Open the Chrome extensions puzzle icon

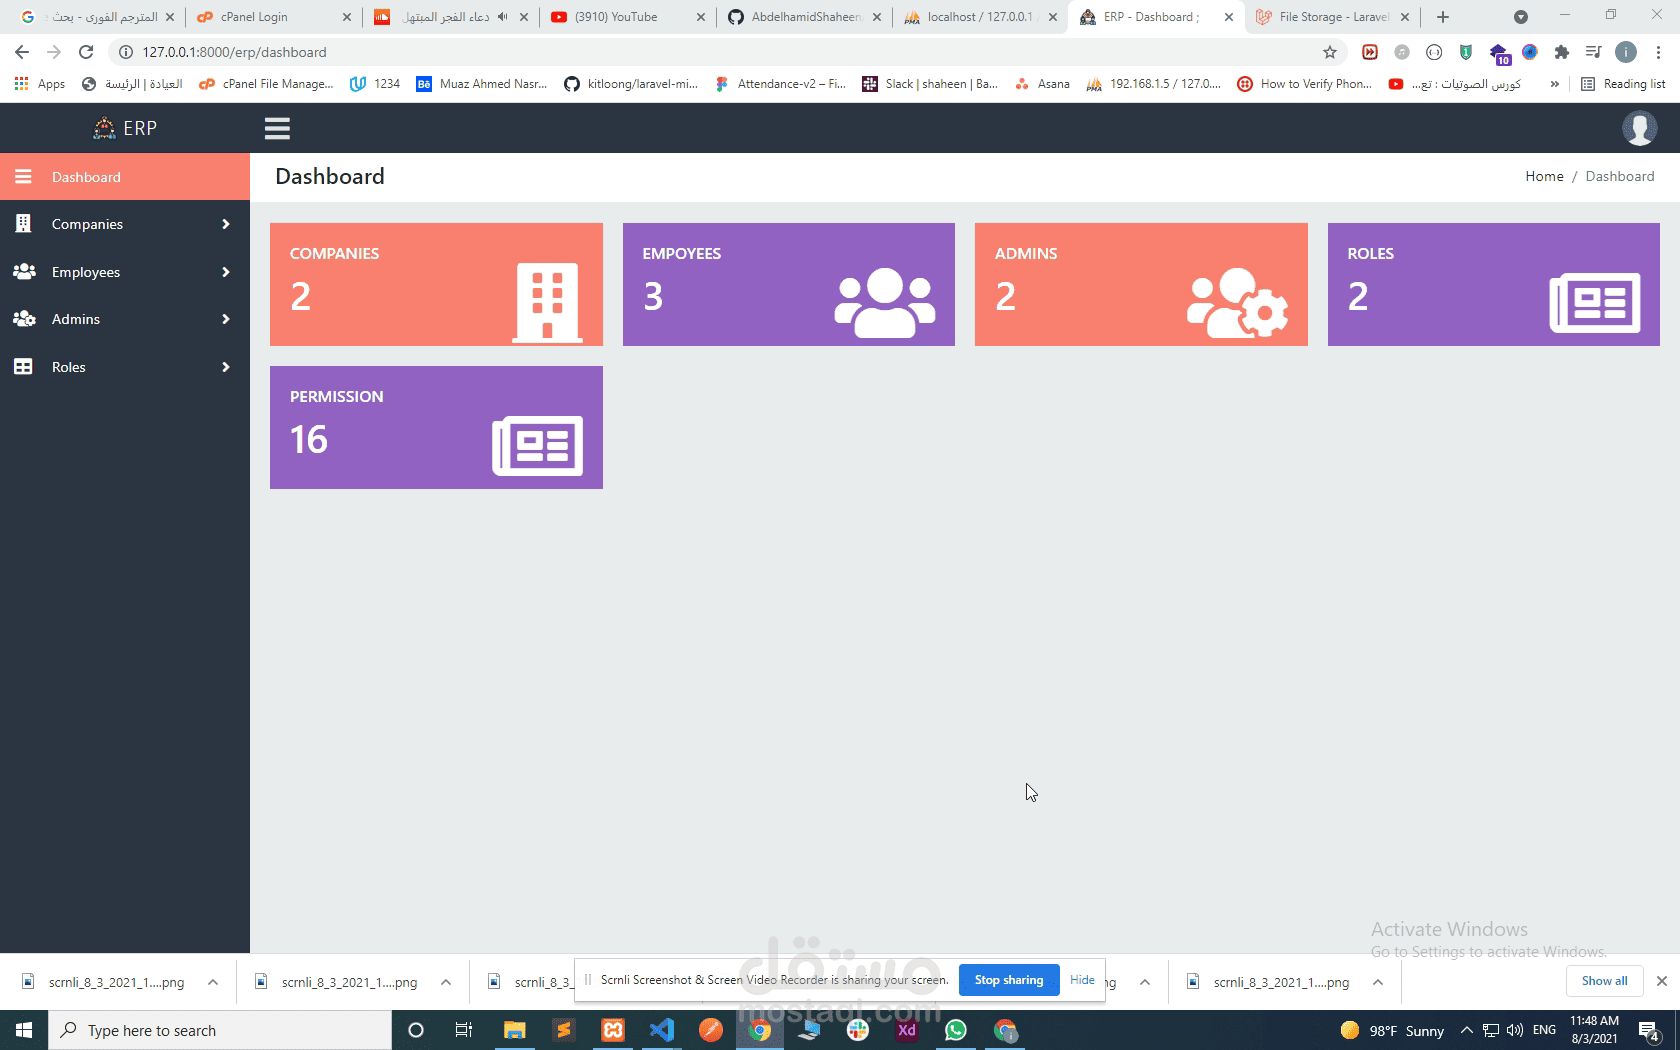(1562, 52)
